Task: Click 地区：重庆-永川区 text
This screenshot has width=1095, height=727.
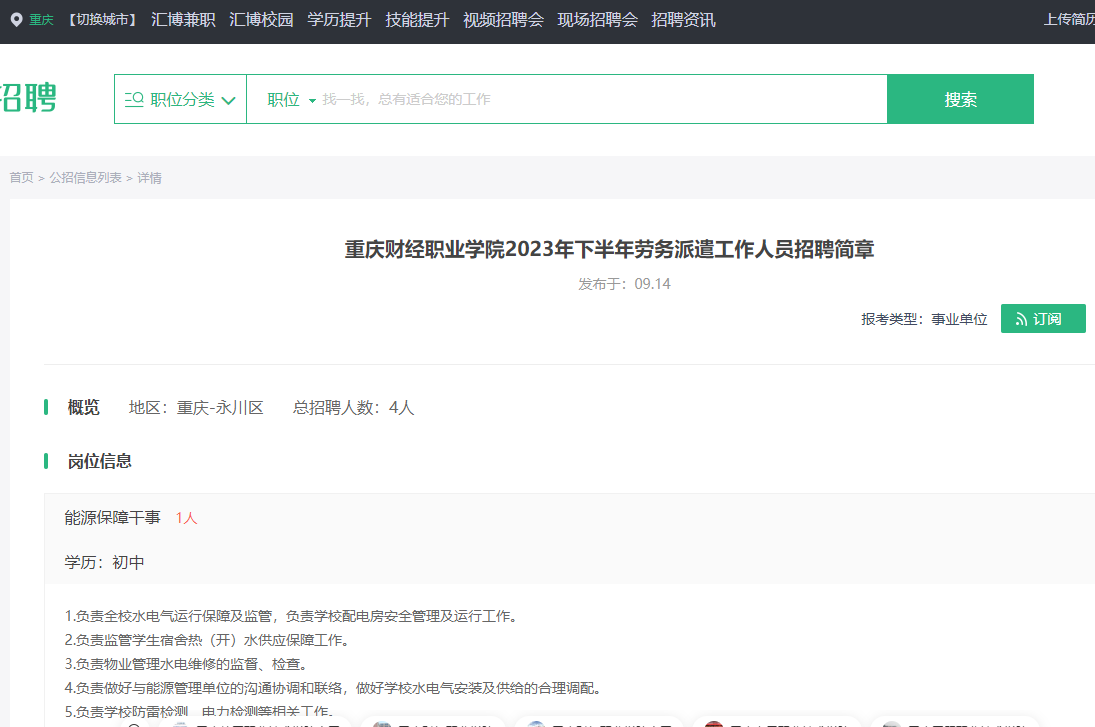Action: click(x=196, y=407)
